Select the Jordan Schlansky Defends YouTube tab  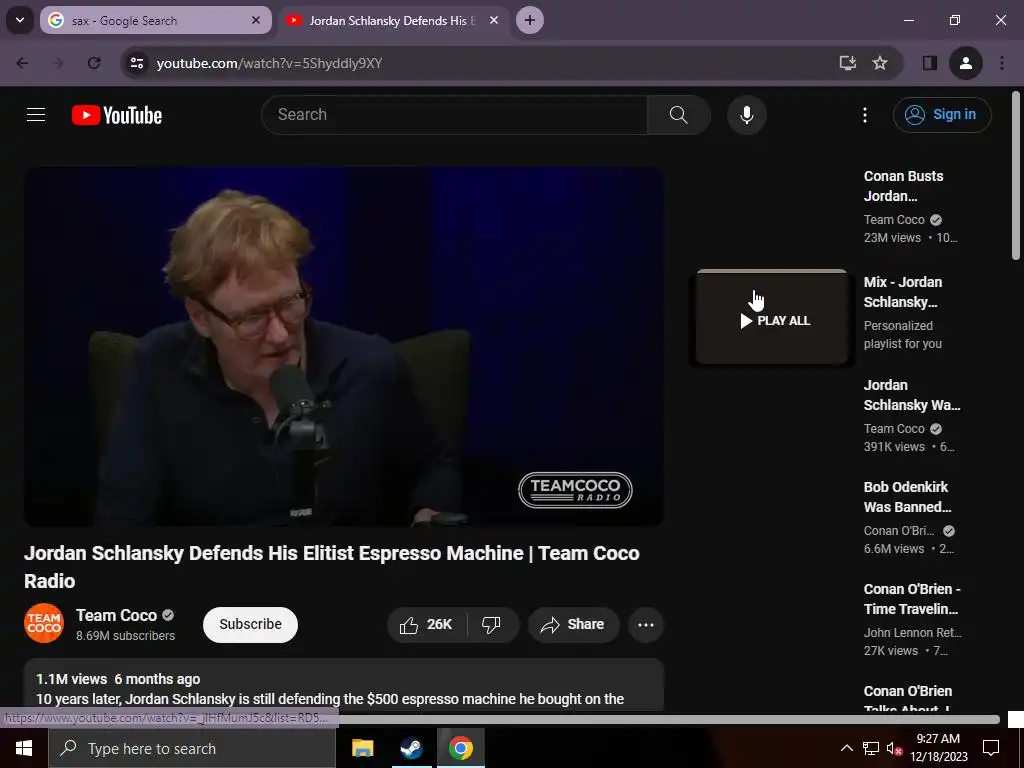pos(392,20)
